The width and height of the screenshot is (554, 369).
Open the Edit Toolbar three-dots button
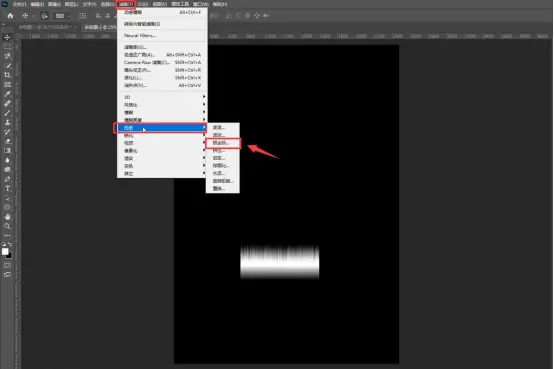click(x=7, y=235)
